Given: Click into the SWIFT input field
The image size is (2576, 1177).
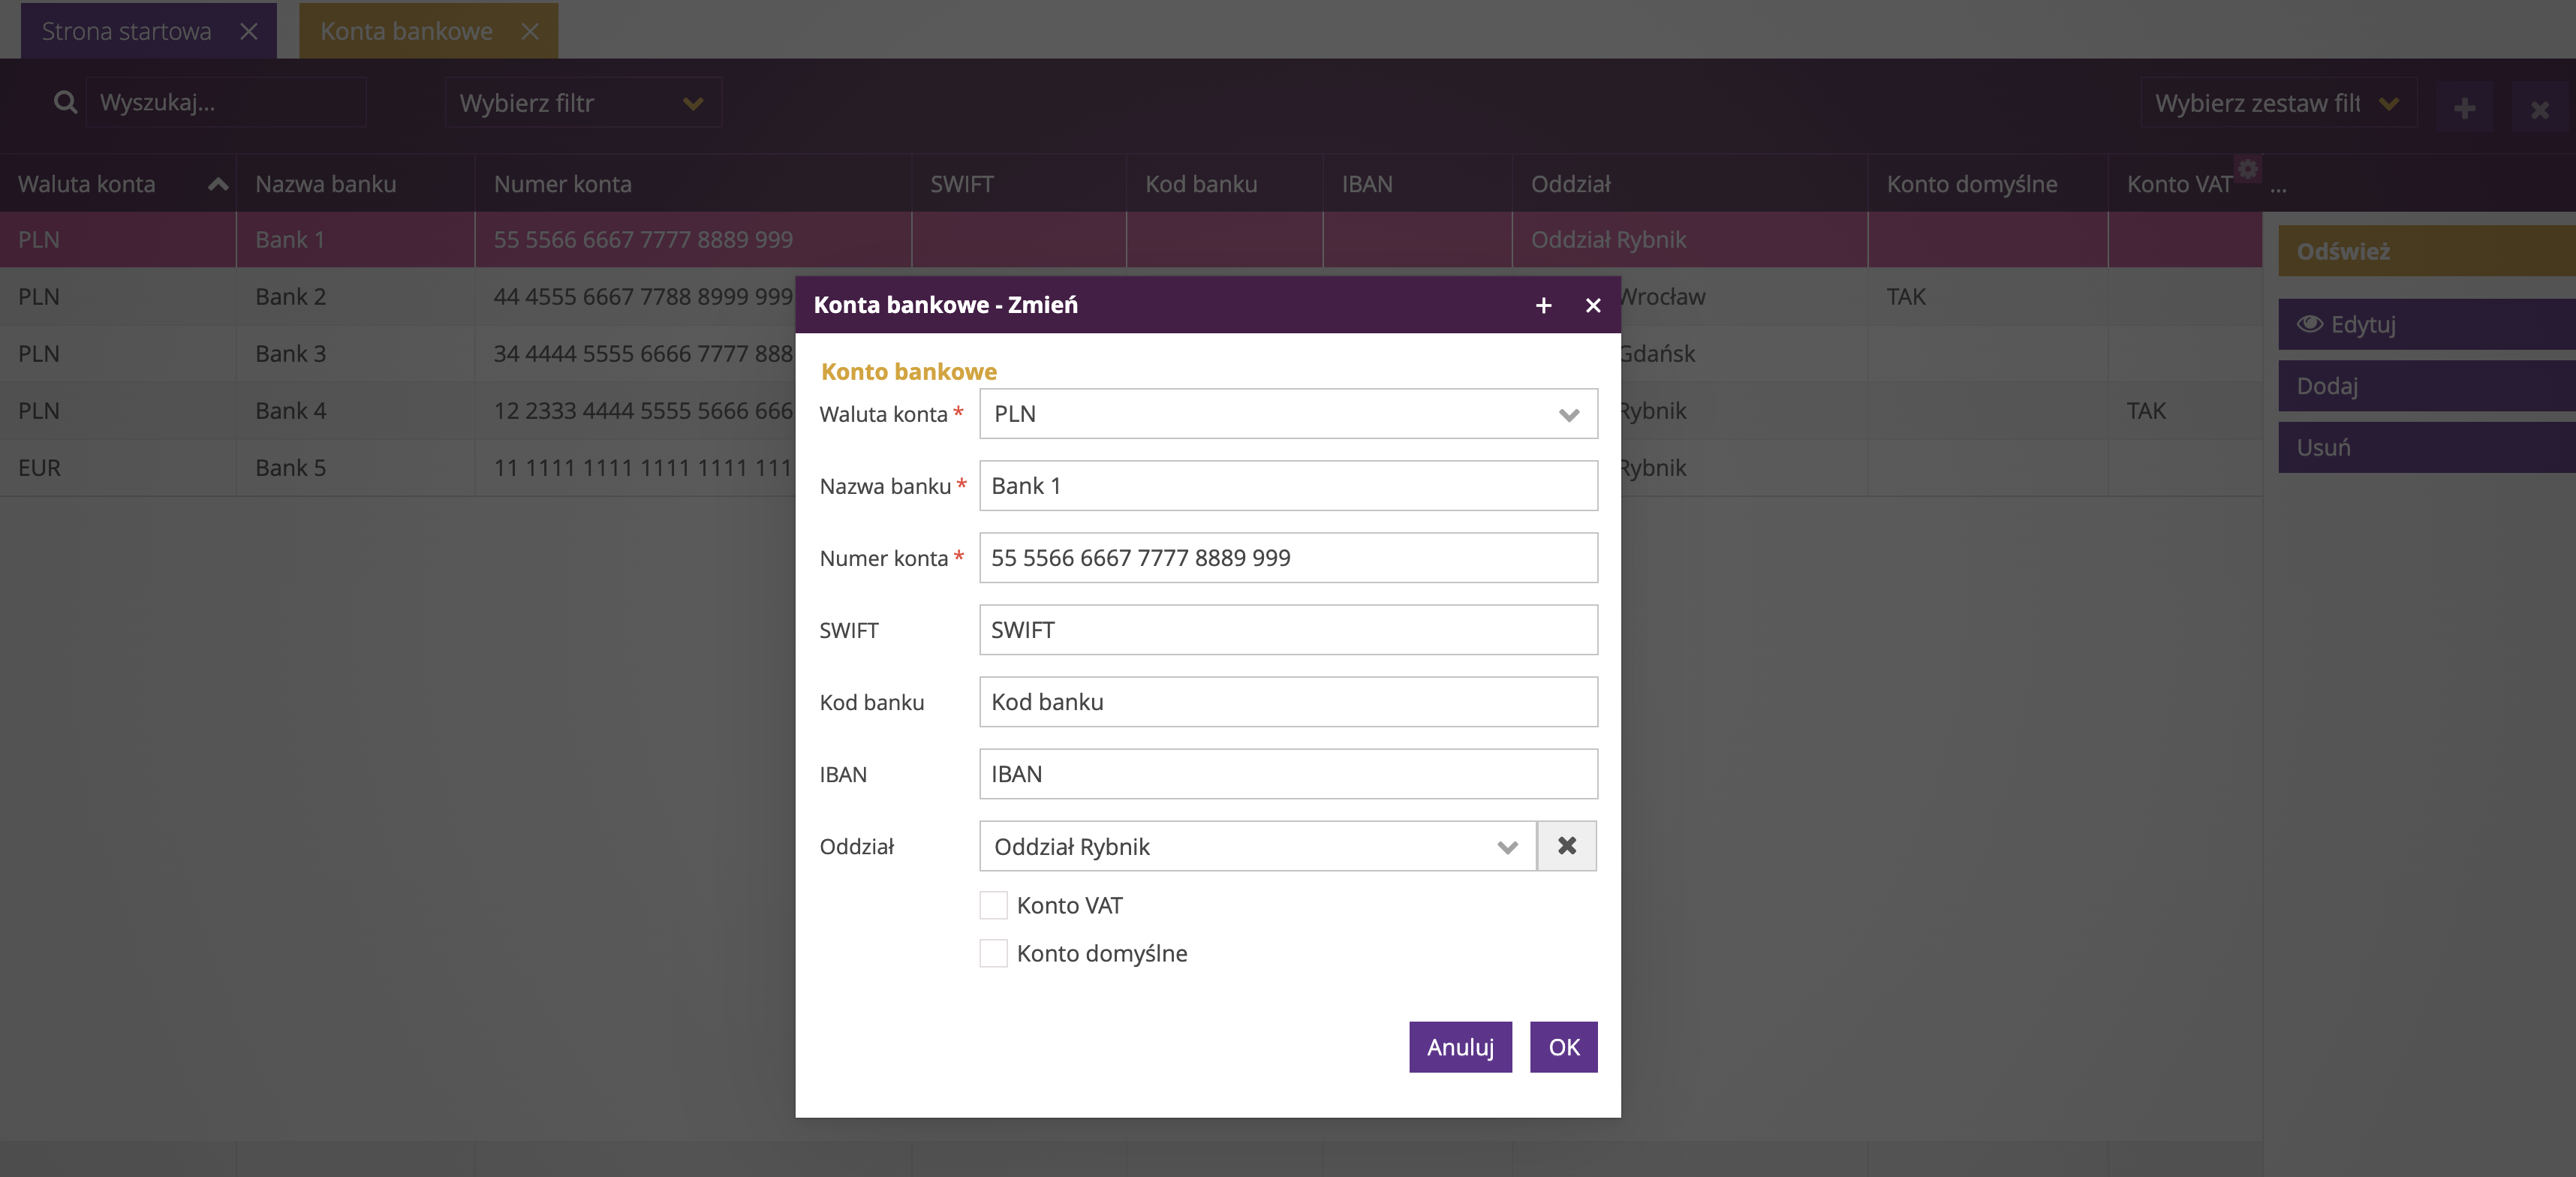Looking at the screenshot, I should click(x=1287, y=630).
